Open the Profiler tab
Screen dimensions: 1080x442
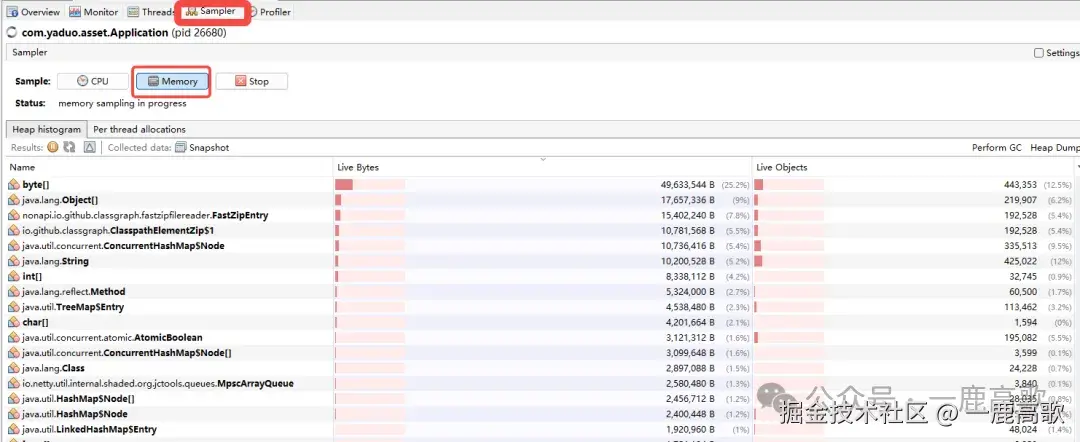270,12
